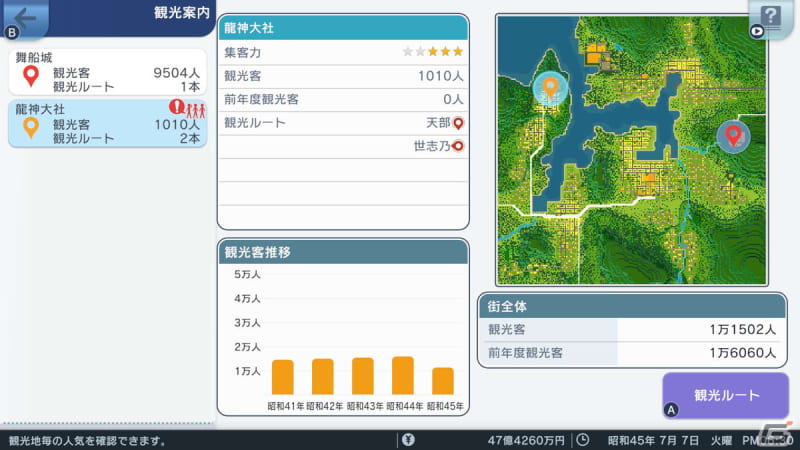Click the 9504人 visitor count for 舞船城
This screenshot has width=800, height=450.
[x=177, y=73]
